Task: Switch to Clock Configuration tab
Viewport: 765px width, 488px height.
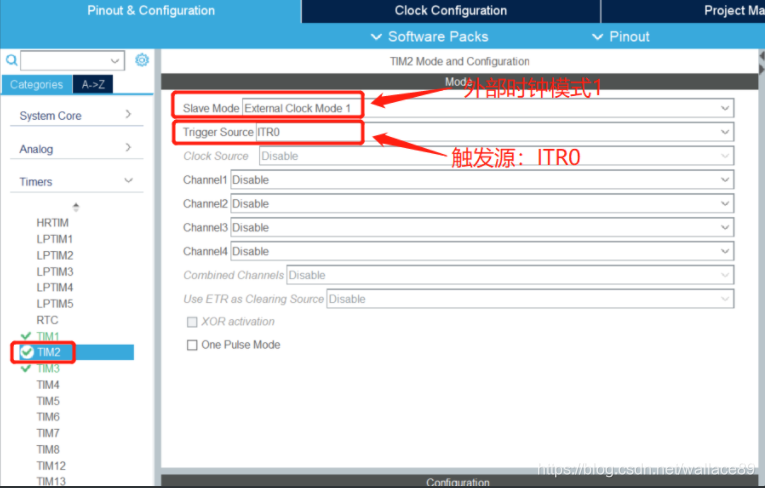Action: (x=451, y=11)
